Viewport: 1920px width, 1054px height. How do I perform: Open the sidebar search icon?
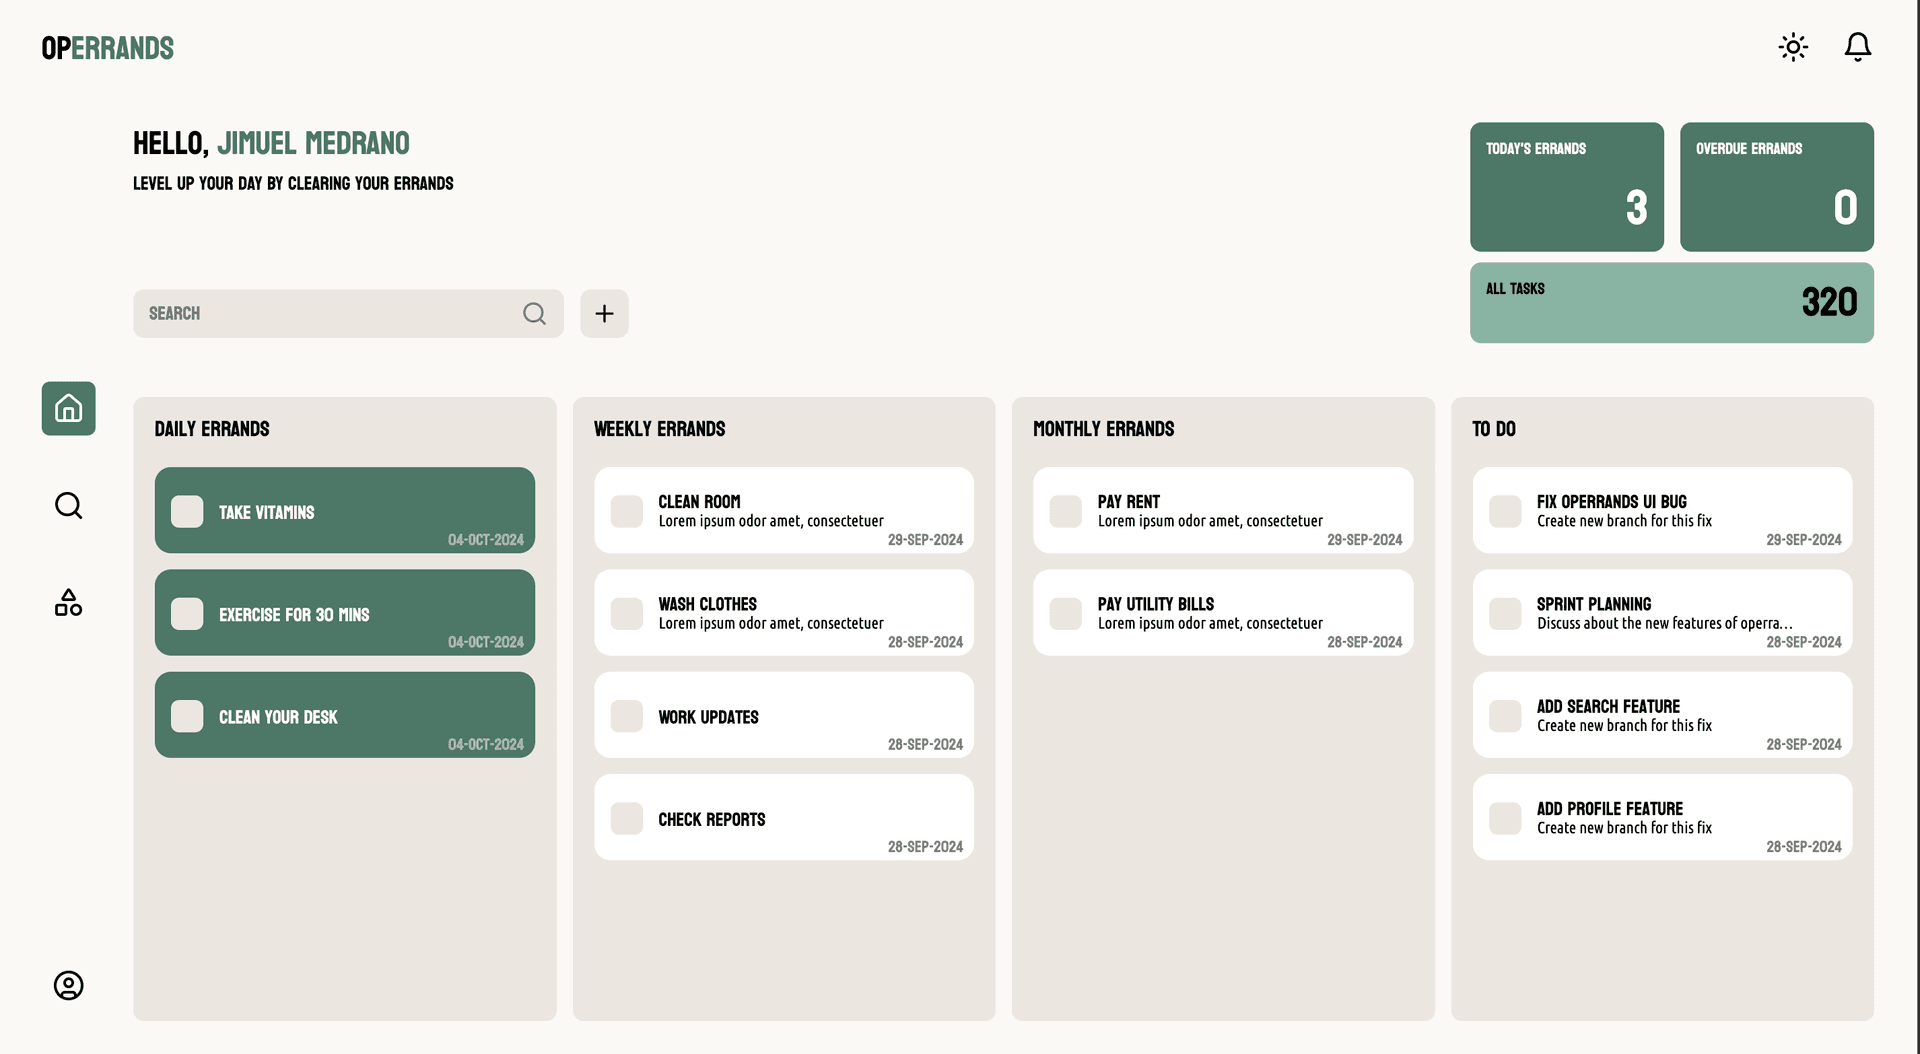tap(68, 506)
